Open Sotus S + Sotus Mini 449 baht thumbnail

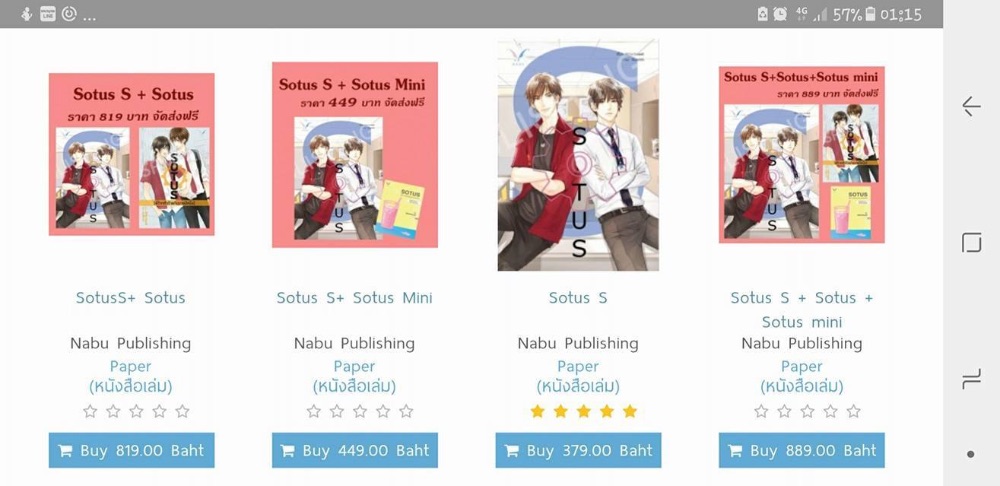point(355,154)
